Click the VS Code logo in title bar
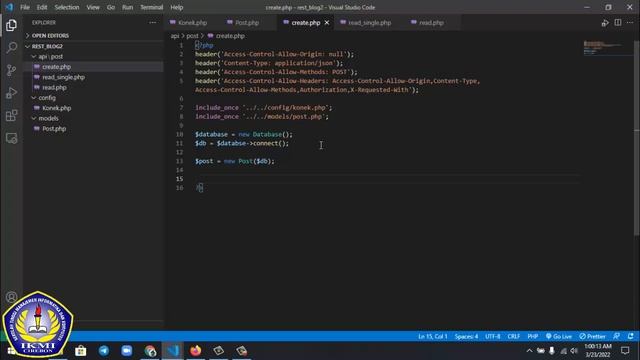 click(9, 7)
